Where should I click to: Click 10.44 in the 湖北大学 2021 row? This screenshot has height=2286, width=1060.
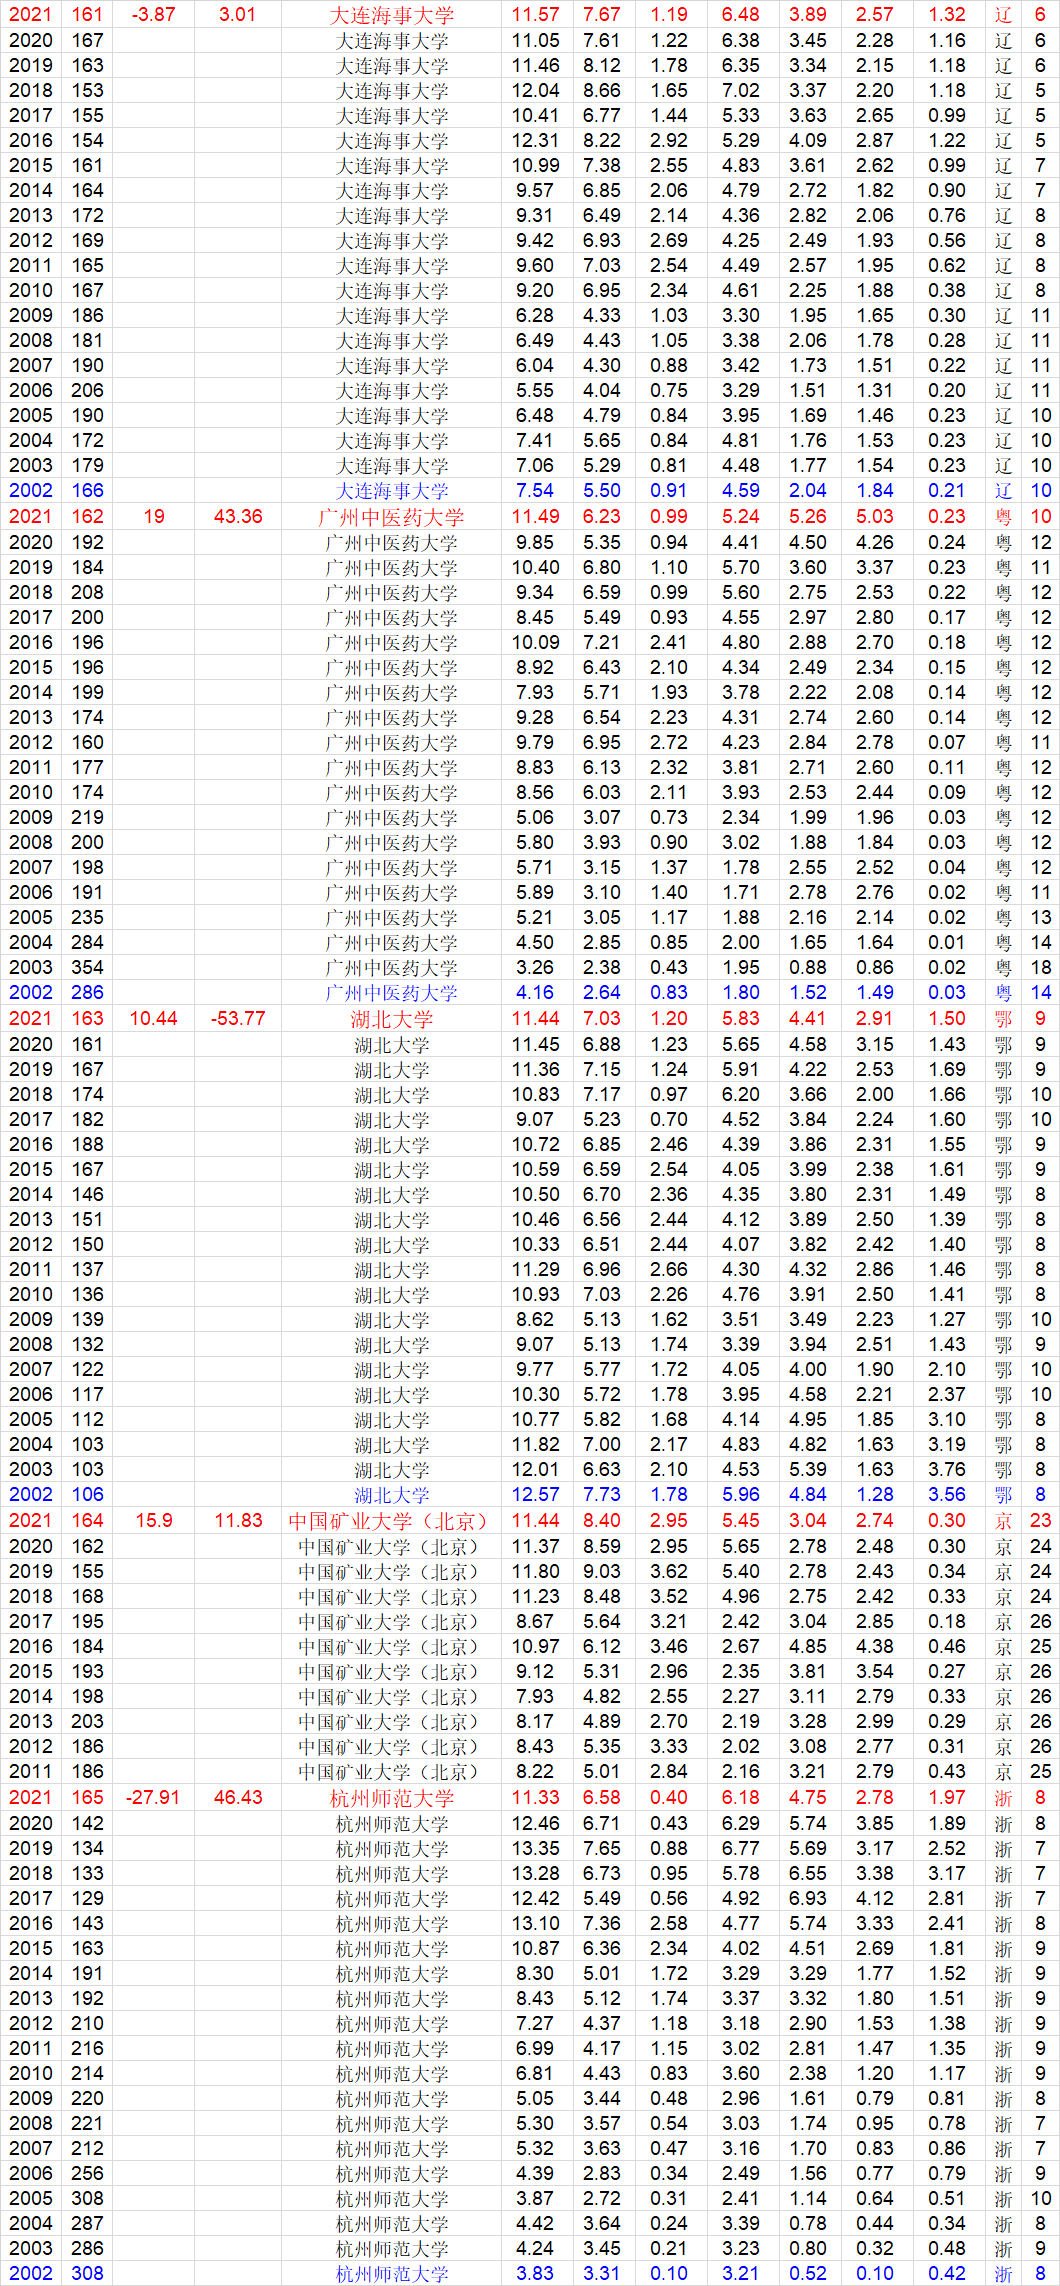pyautogui.click(x=154, y=1019)
